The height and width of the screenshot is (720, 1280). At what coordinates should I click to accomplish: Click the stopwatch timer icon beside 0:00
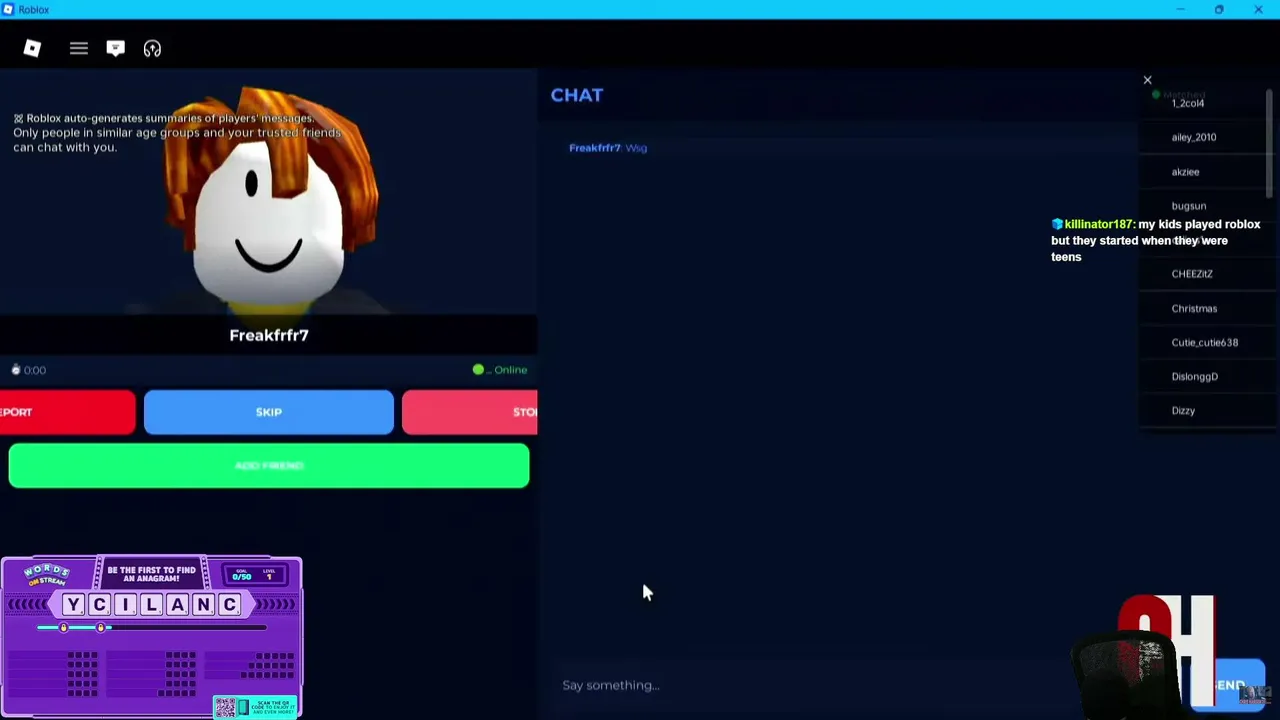tap(16, 370)
